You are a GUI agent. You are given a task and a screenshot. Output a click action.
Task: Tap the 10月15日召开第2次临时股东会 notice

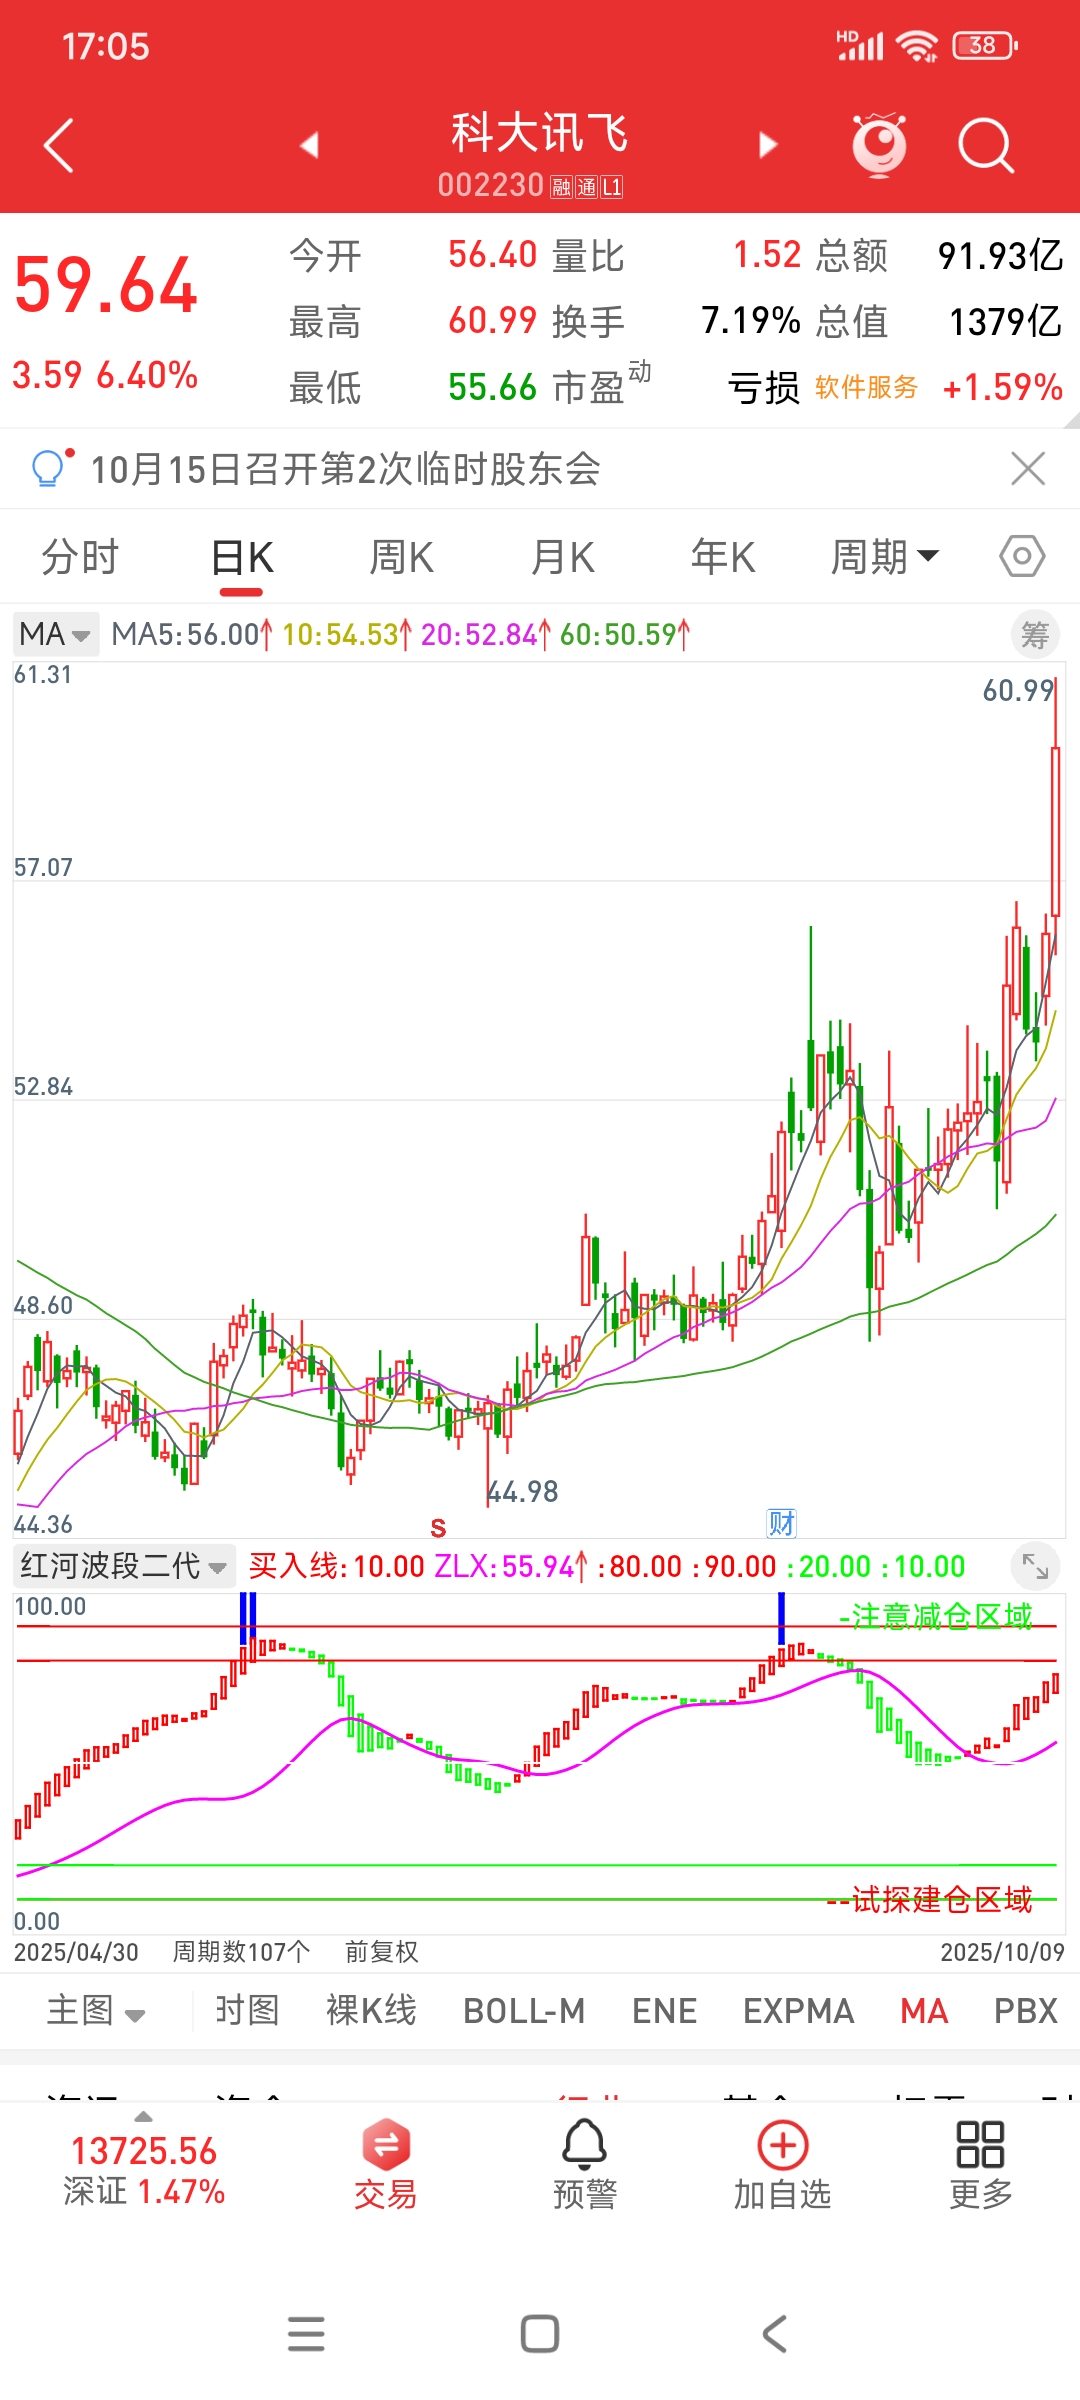click(346, 468)
